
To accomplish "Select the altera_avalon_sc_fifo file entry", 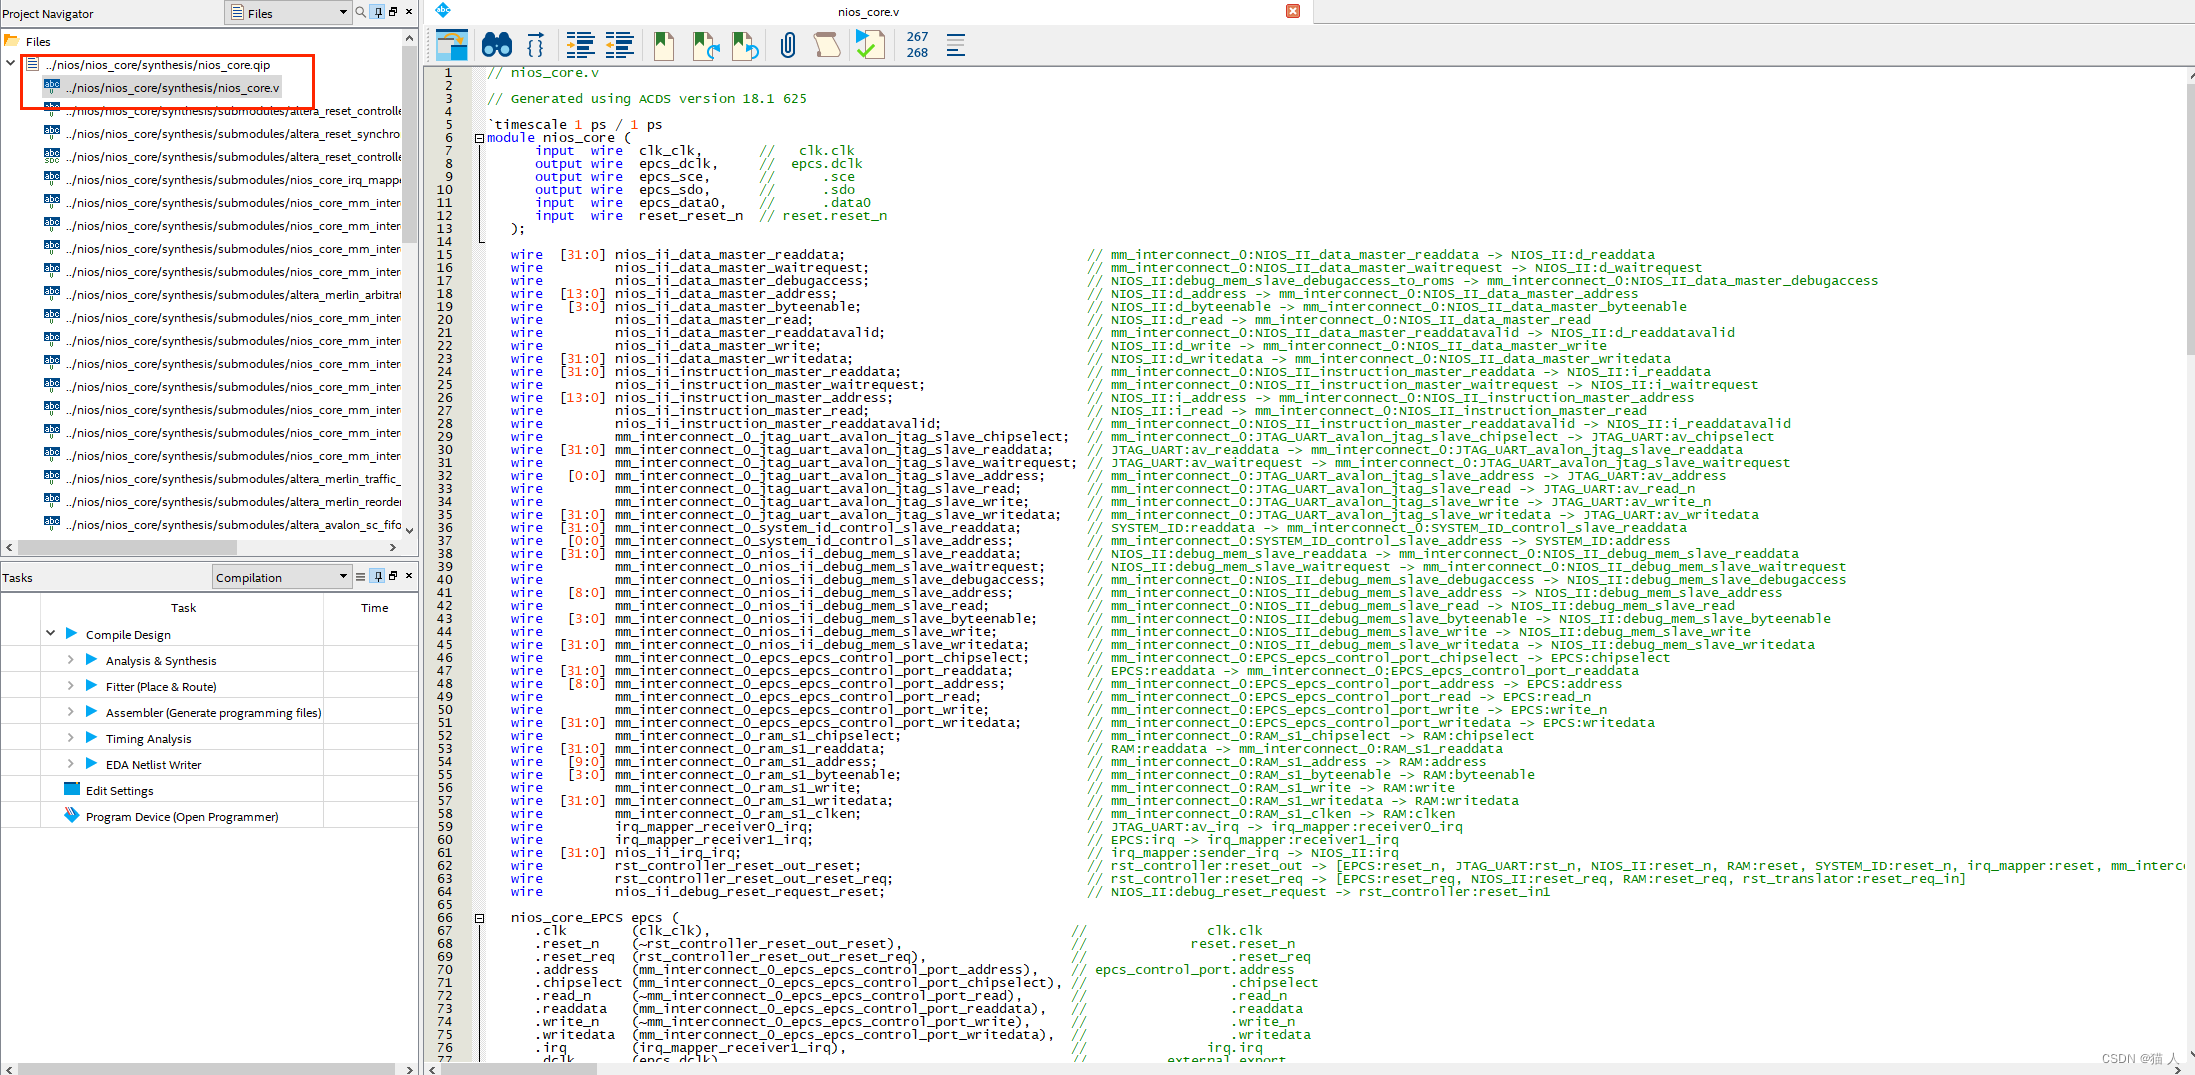I will 233,525.
